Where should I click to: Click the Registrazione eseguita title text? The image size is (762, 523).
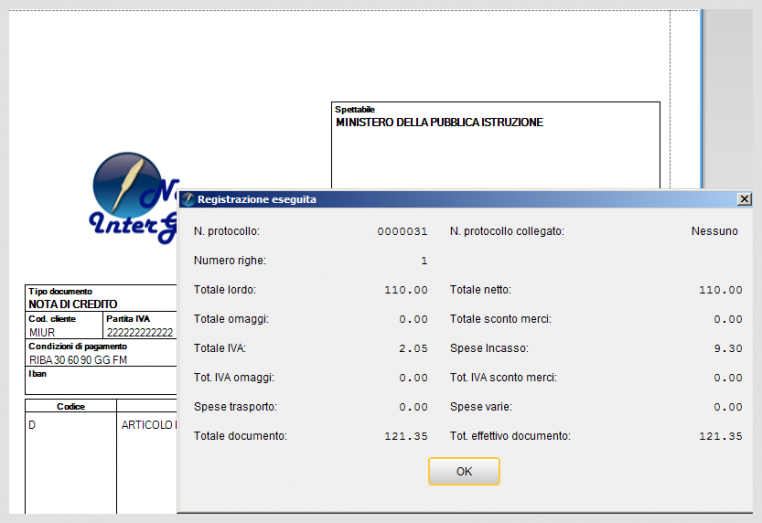(257, 199)
